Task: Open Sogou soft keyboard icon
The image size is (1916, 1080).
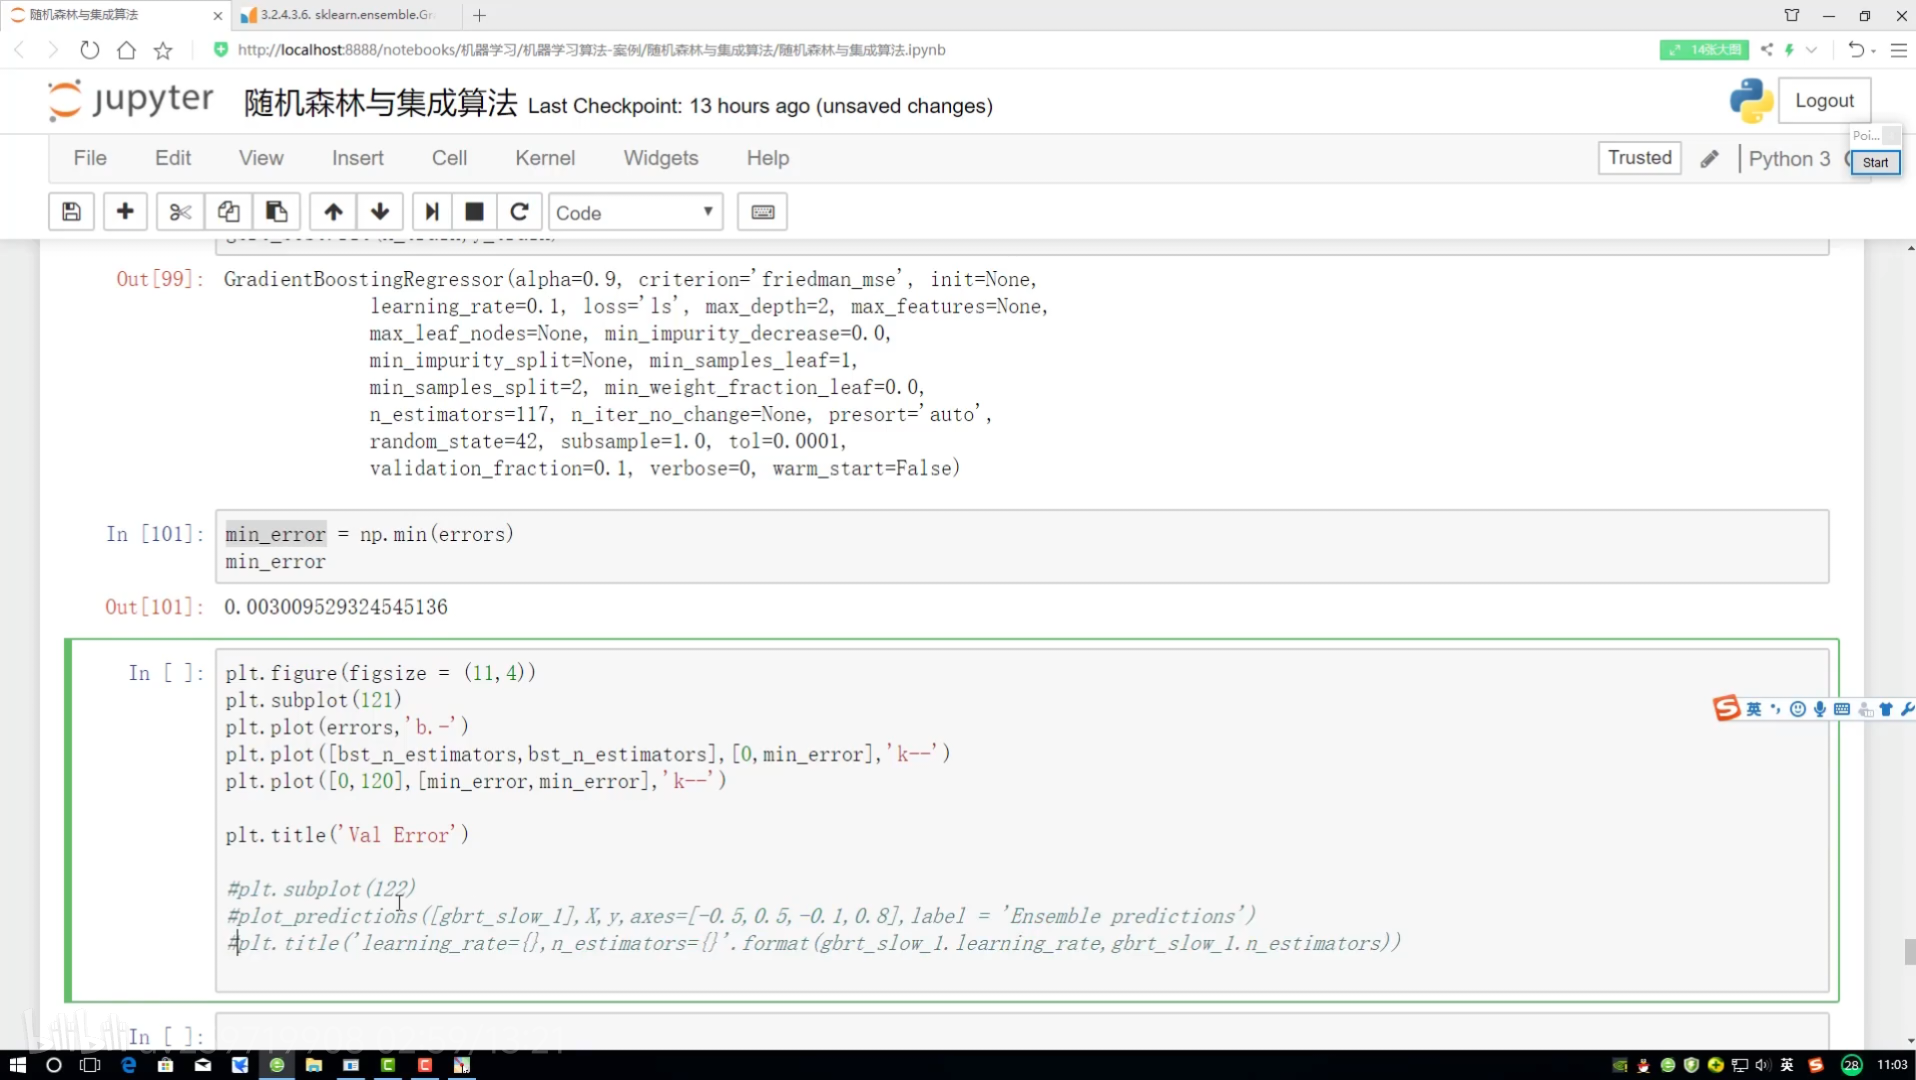Action: [x=1842, y=709]
